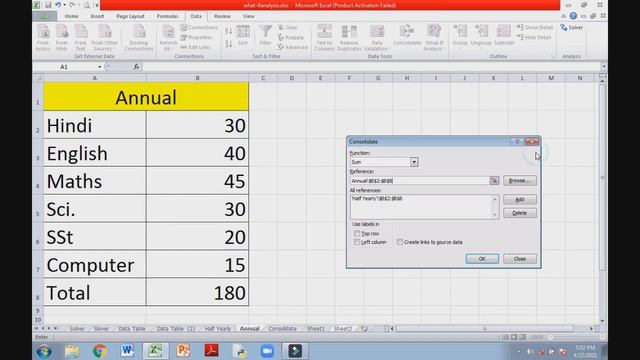This screenshot has height=360, width=640.
Task: Open Existing Connections
Action: 139,37
